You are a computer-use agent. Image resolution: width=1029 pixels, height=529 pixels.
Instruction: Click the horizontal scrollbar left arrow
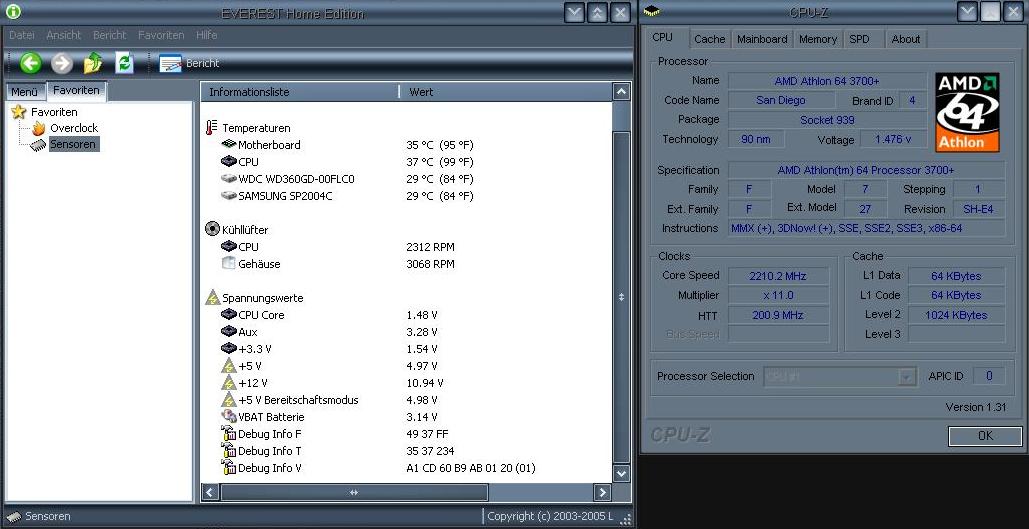click(x=210, y=492)
